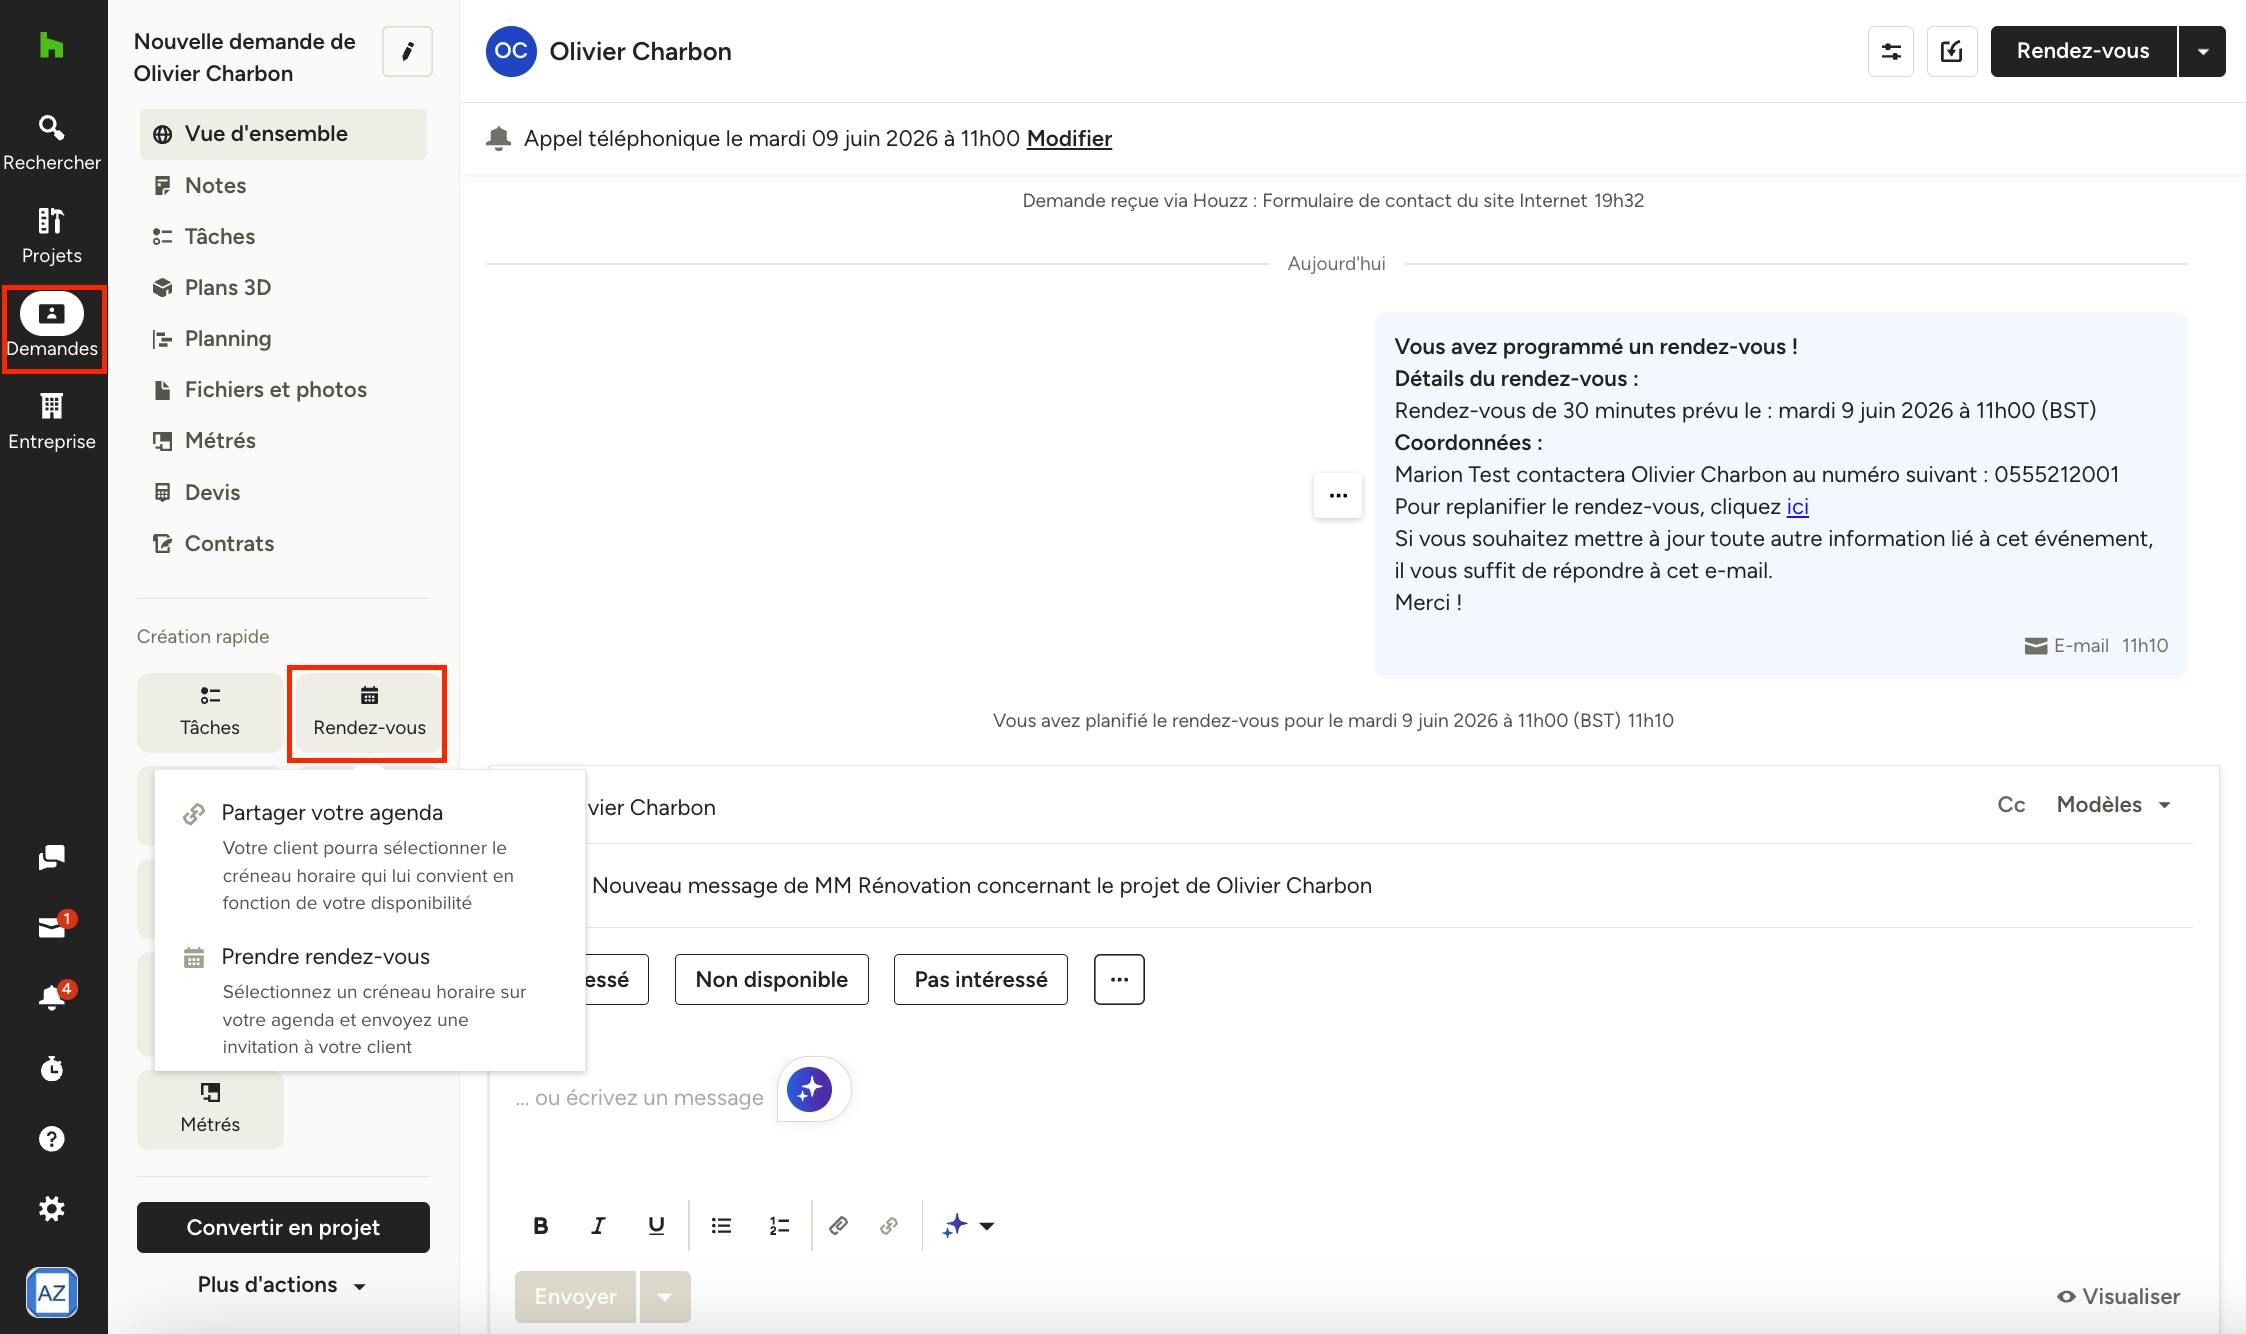Follow the 'ici' reschedule link
Screen dimensions: 2246x1334
click(1797, 506)
